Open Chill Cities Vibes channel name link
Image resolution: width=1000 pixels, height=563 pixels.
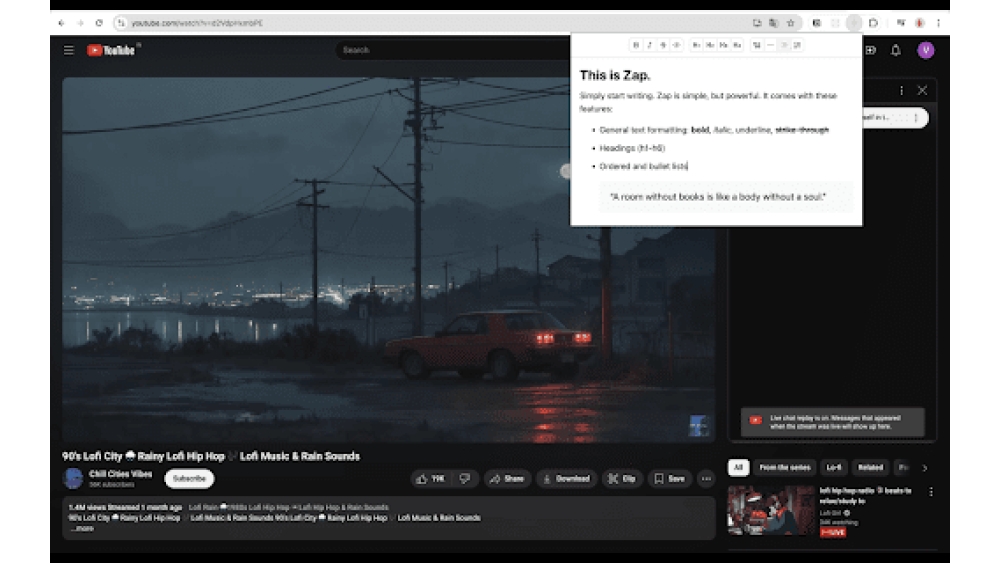point(121,474)
